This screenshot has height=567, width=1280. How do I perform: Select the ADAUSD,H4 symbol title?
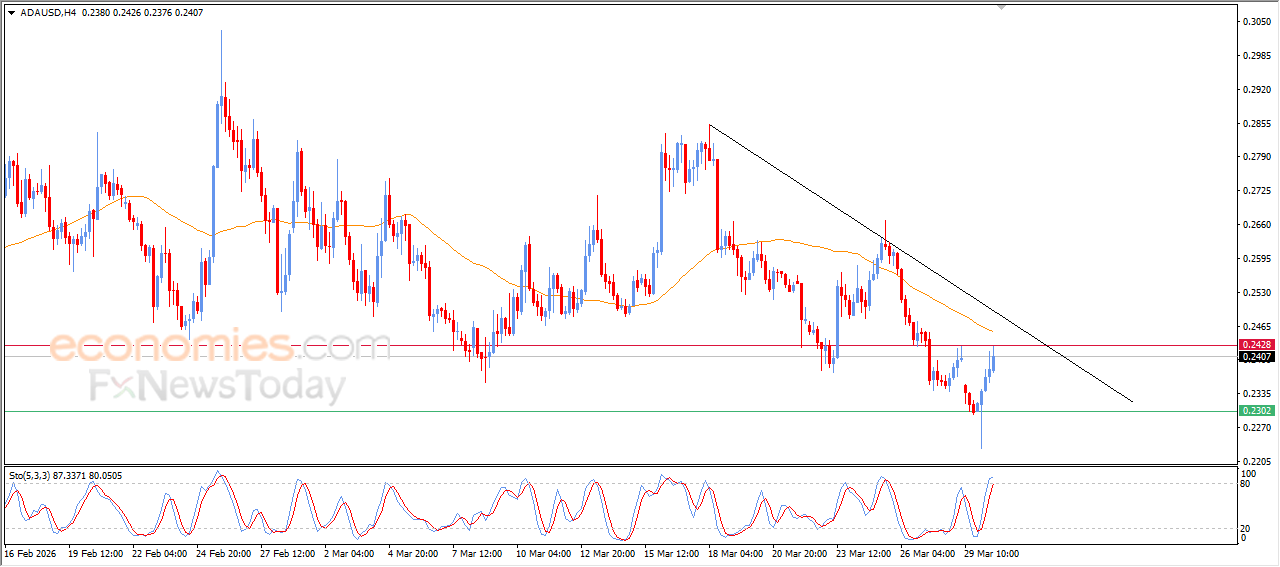coord(47,12)
